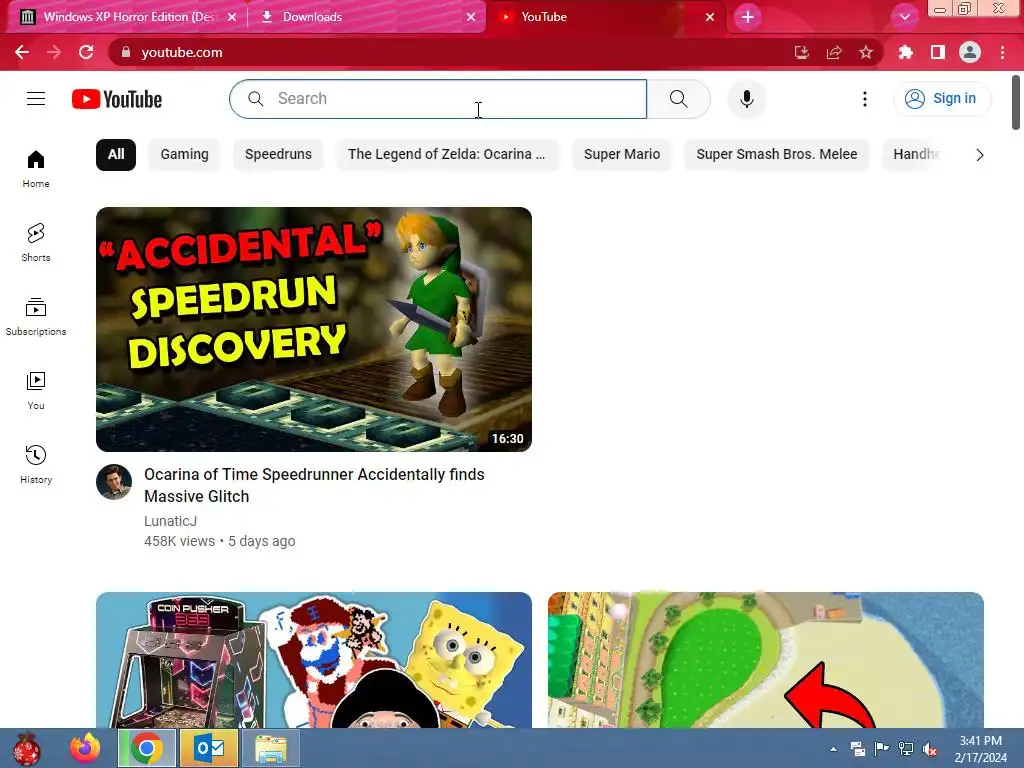Click the page vertical scrollbar

pyautogui.click(x=1016, y=103)
